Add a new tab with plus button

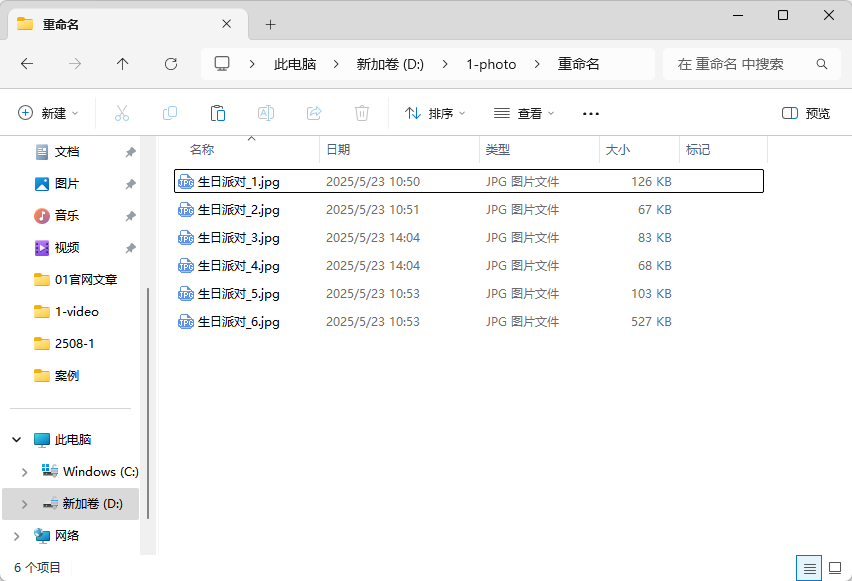coord(270,24)
